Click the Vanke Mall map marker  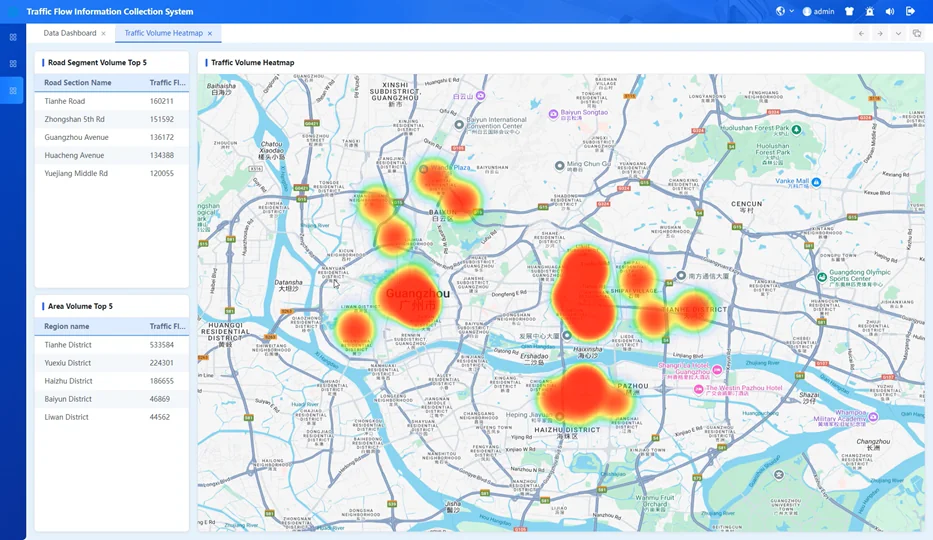(x=816, y=183)
